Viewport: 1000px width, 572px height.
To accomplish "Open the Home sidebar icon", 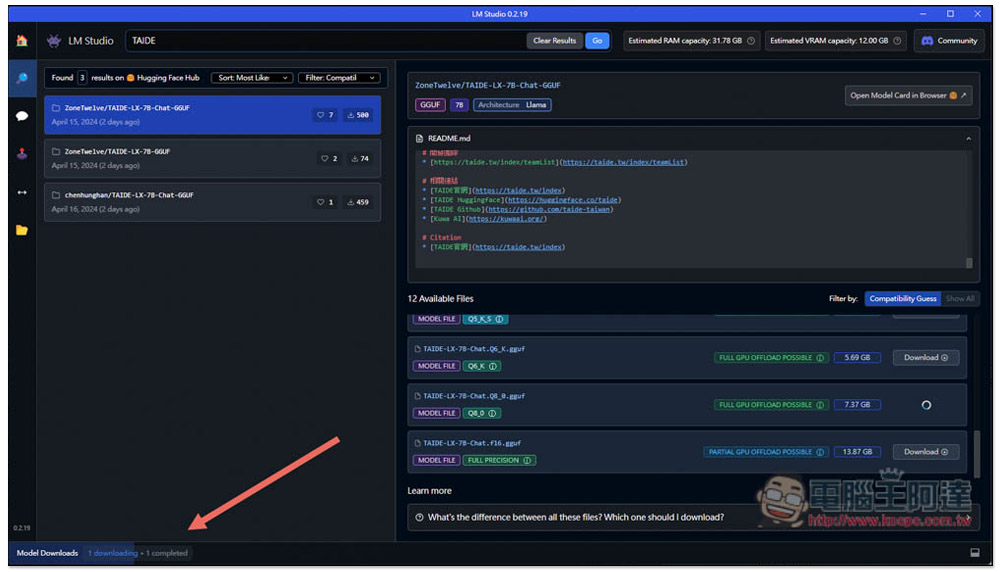I will (x=22, y=41).
